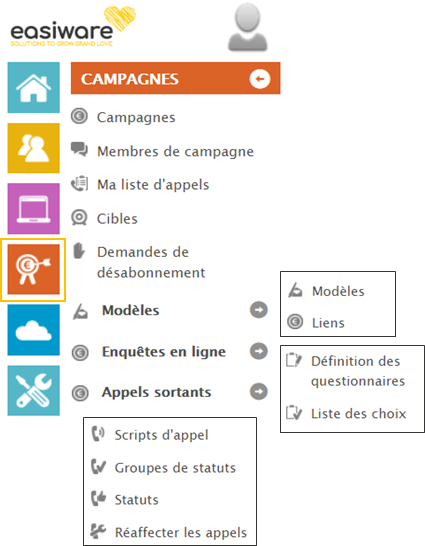425x546 pixels.
Task: Open the yellow contacts tile
Action: click(33, 148)
